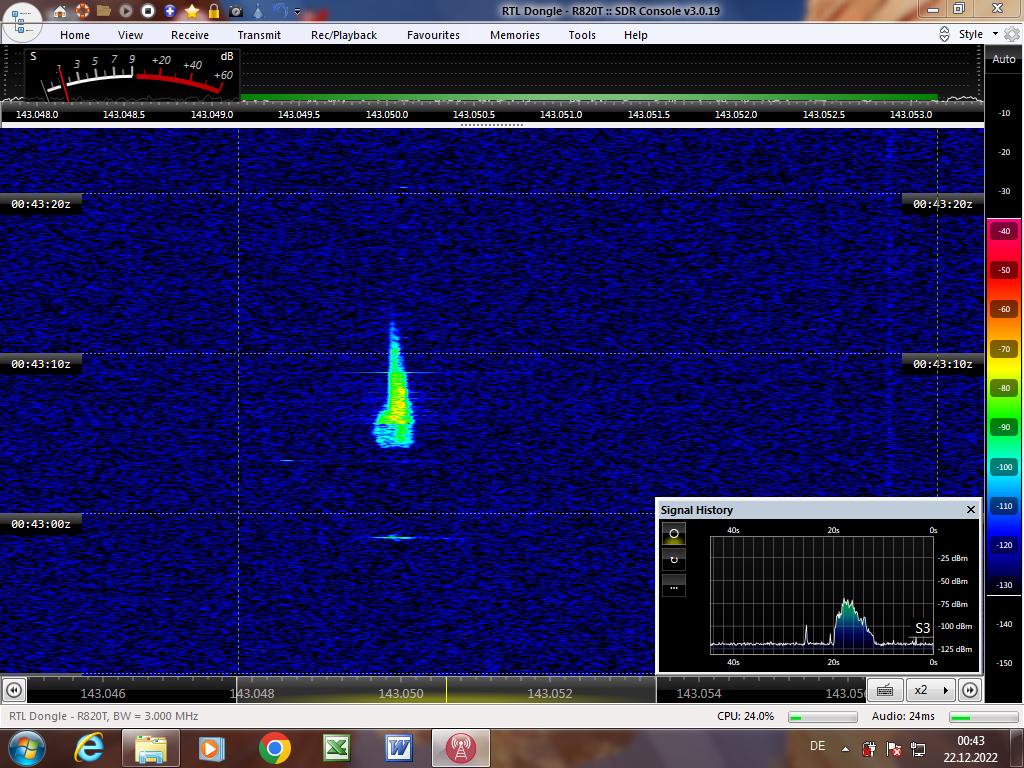Launch Google Chrome from the taskbar
Image resolution: width=1024 pixels, height=768 pixels.
[274, 748]
